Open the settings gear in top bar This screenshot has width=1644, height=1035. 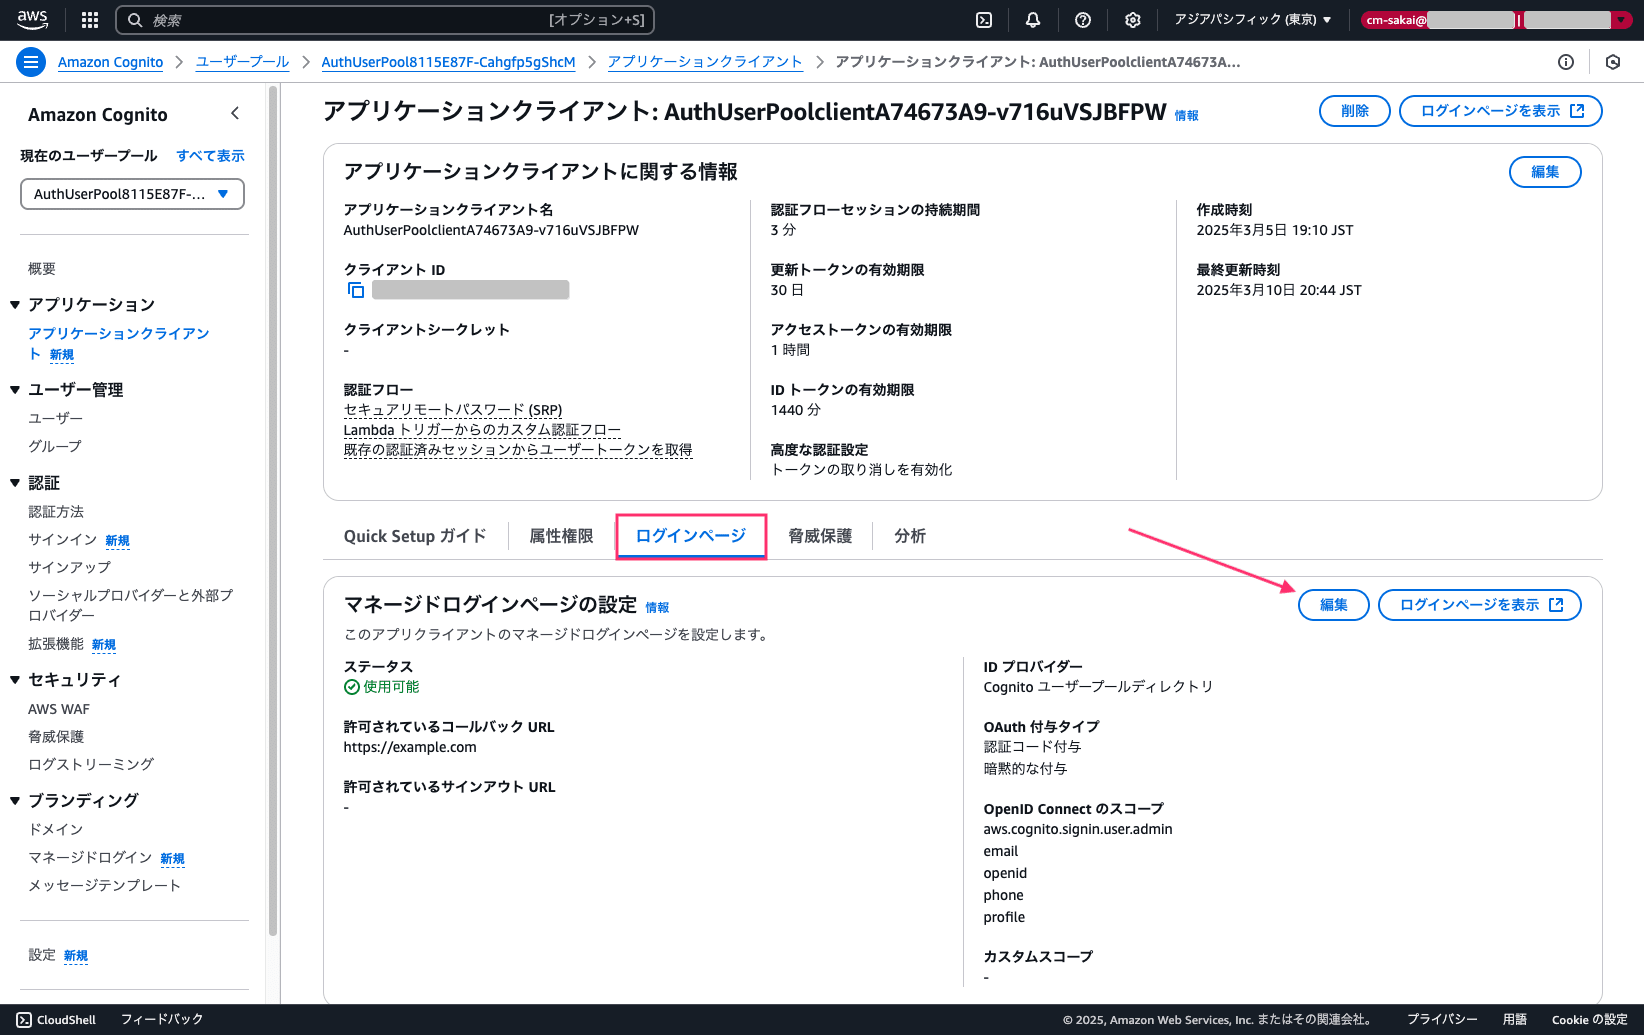pos(1133,20)
